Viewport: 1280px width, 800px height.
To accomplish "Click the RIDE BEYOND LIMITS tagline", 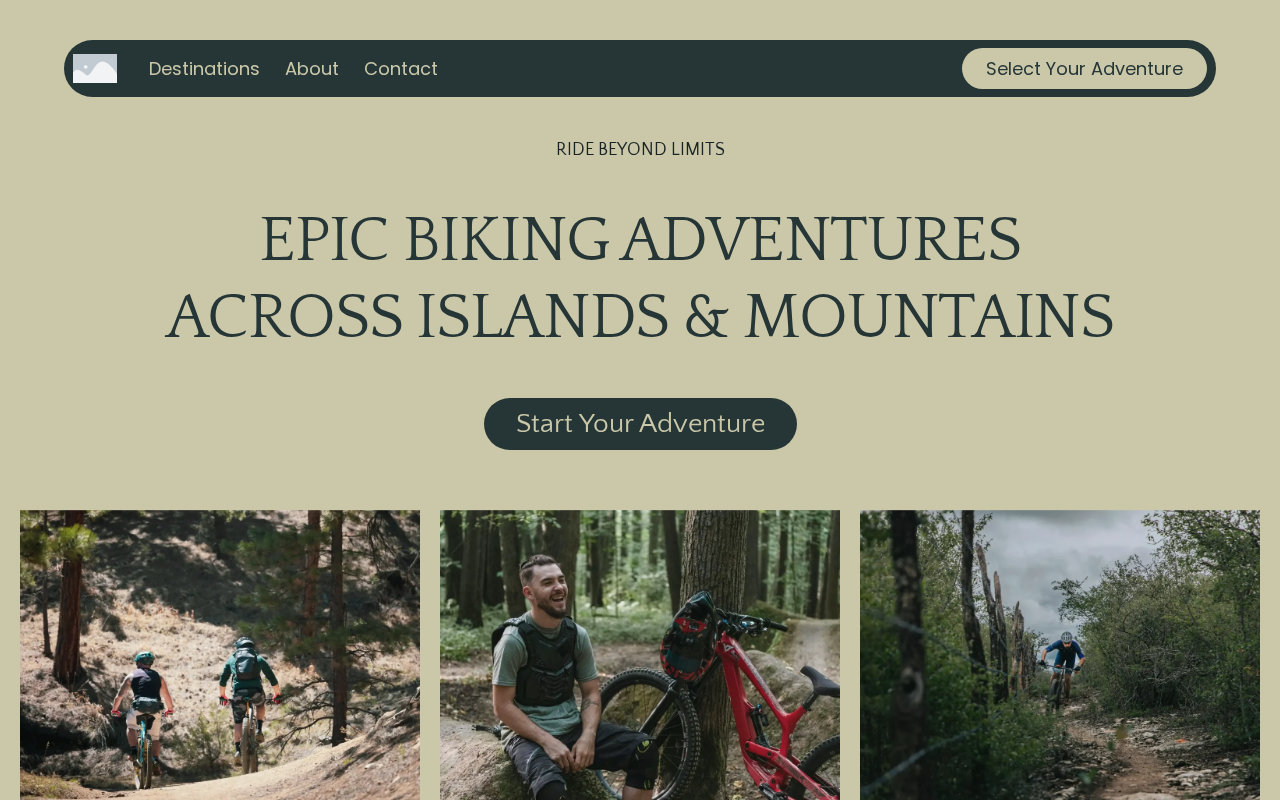I will [640, 150].
